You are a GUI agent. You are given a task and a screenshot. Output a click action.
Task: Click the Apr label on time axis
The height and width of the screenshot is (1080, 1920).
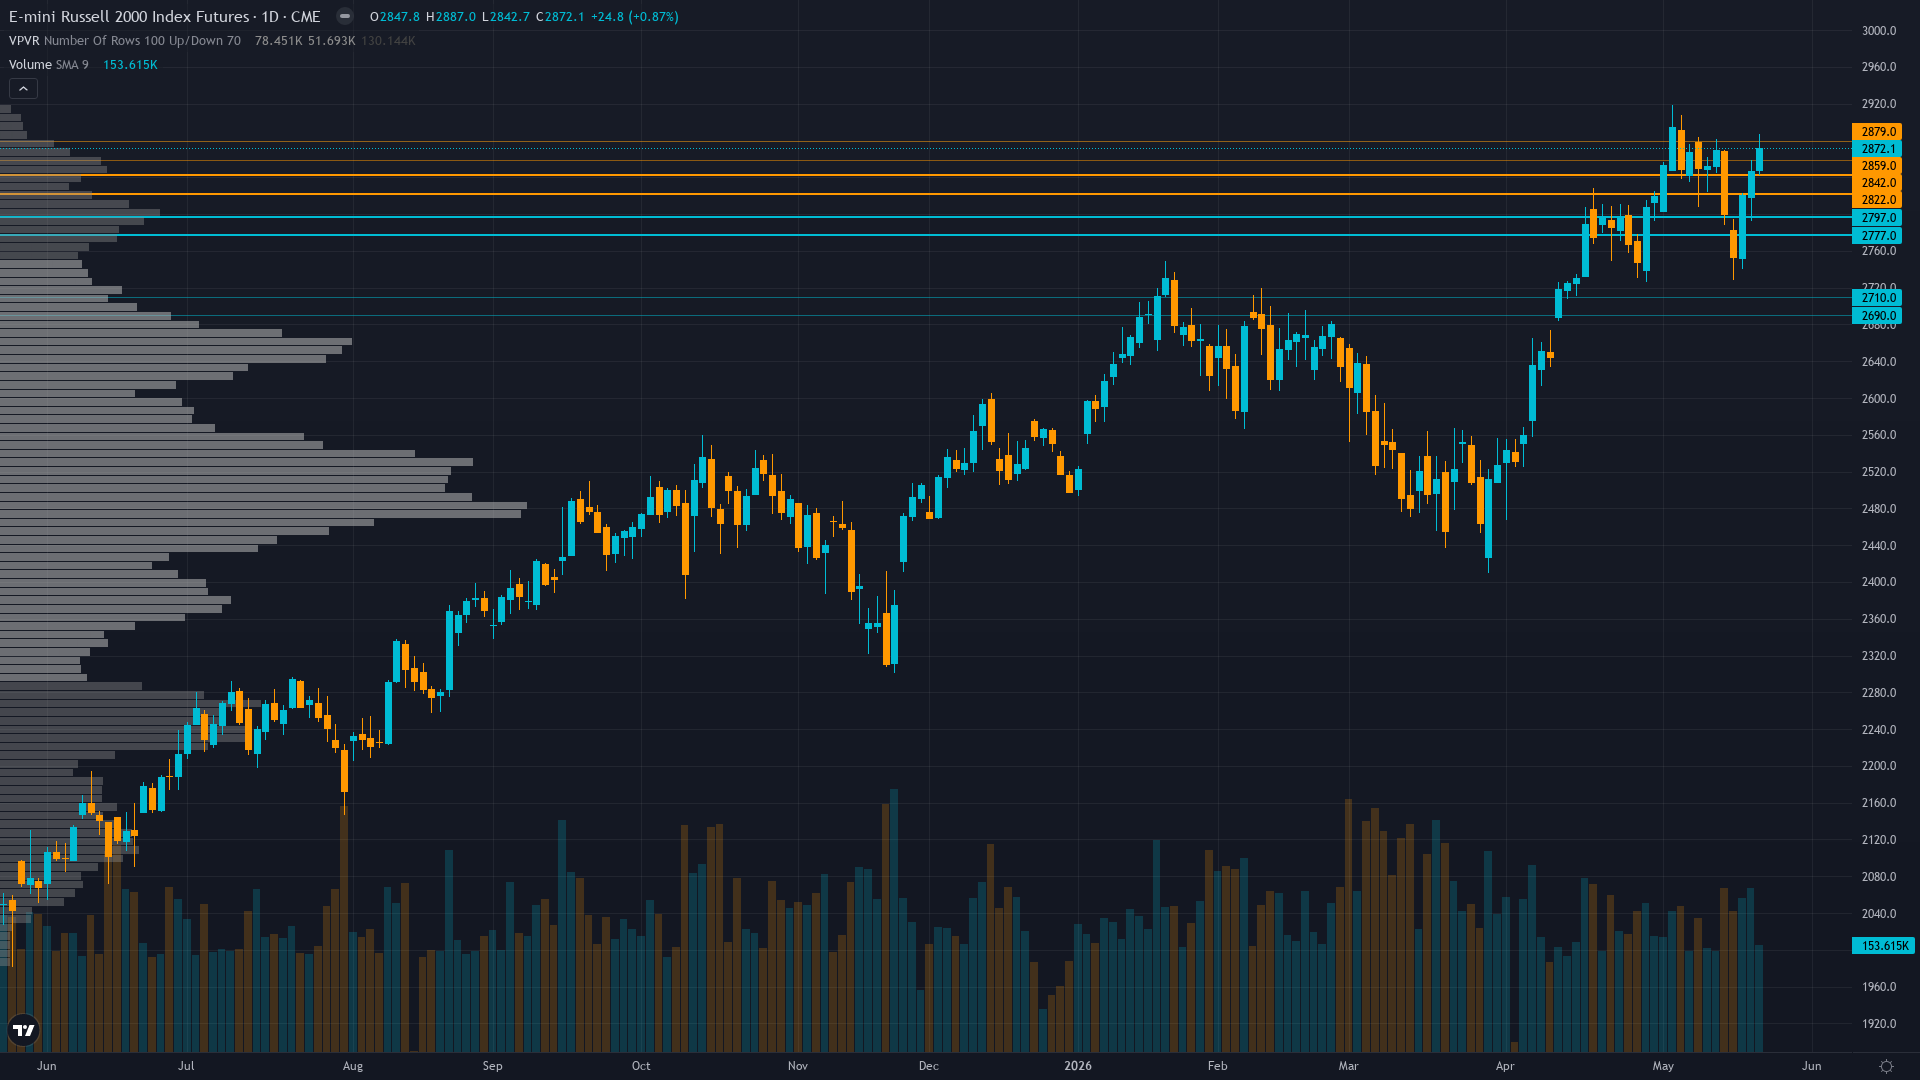(1505, 1066)
